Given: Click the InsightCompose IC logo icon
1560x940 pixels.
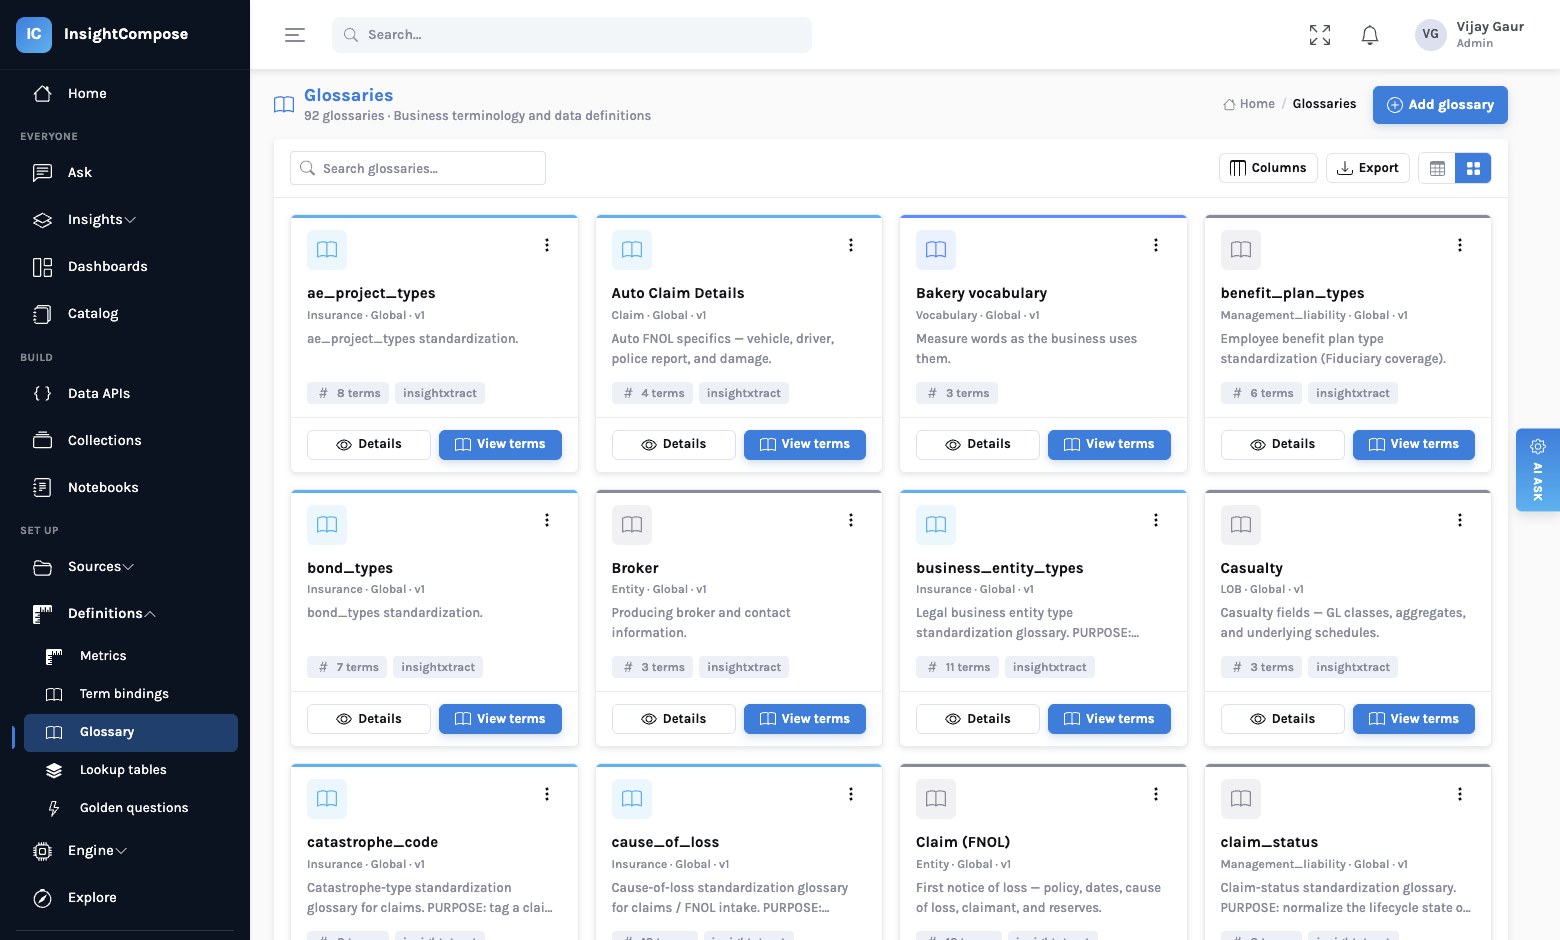Looking at the screenshot, I should click(x=34, y=34).
